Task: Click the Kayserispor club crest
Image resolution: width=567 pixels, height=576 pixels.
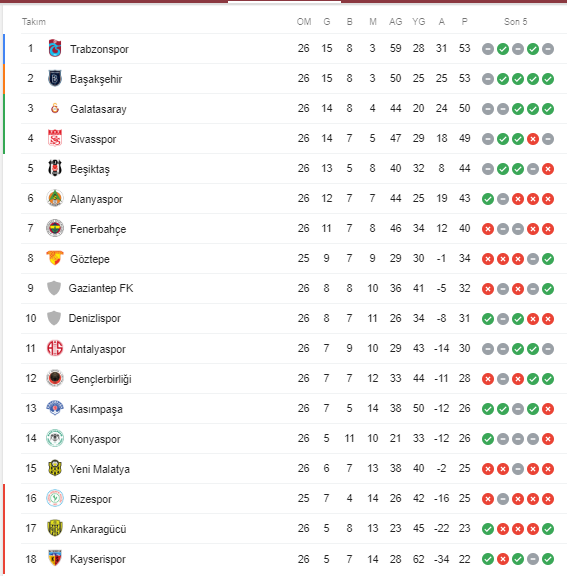Action: (55, 558)
